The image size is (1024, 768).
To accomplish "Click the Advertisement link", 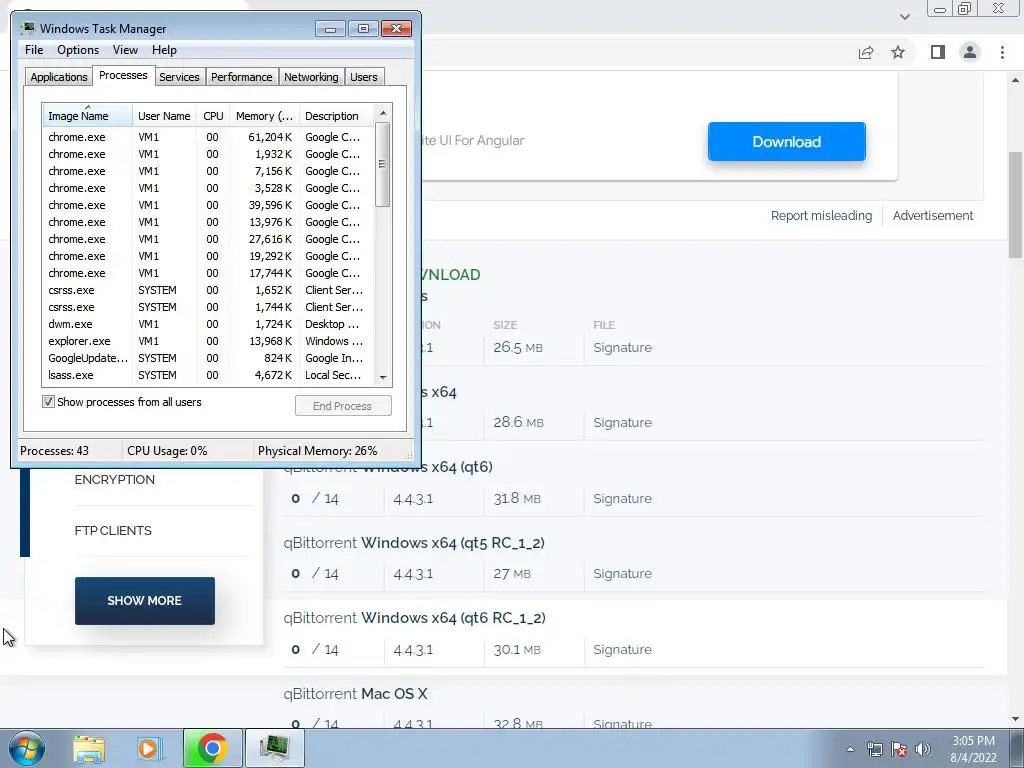I will pos(933,216).
